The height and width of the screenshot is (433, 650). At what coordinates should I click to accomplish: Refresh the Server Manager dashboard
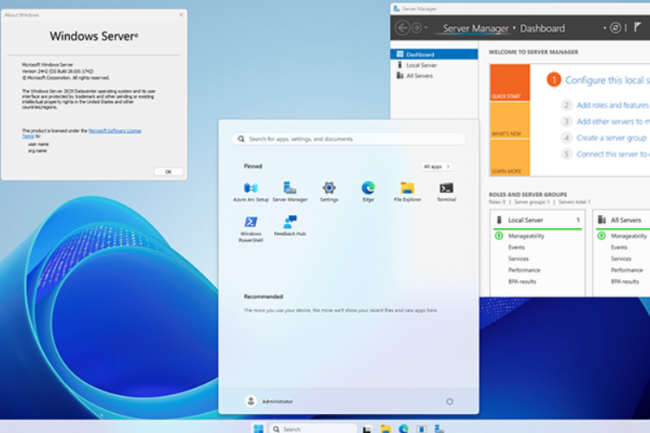(616, 28)
